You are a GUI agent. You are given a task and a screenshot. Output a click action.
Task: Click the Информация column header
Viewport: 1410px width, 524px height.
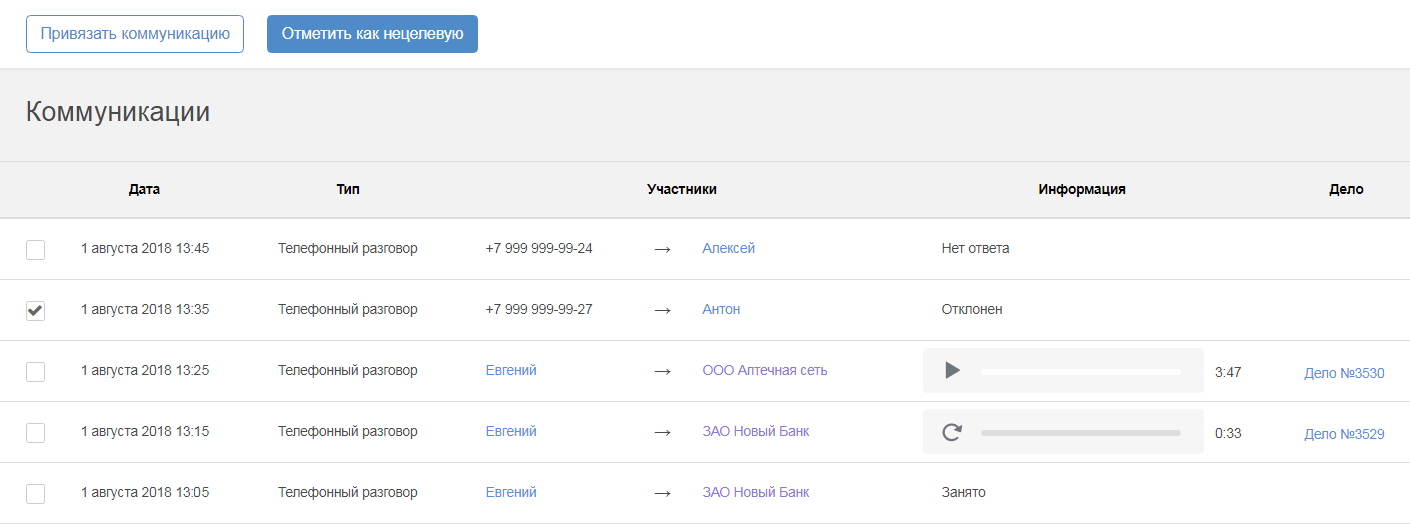pos(1082,189)
